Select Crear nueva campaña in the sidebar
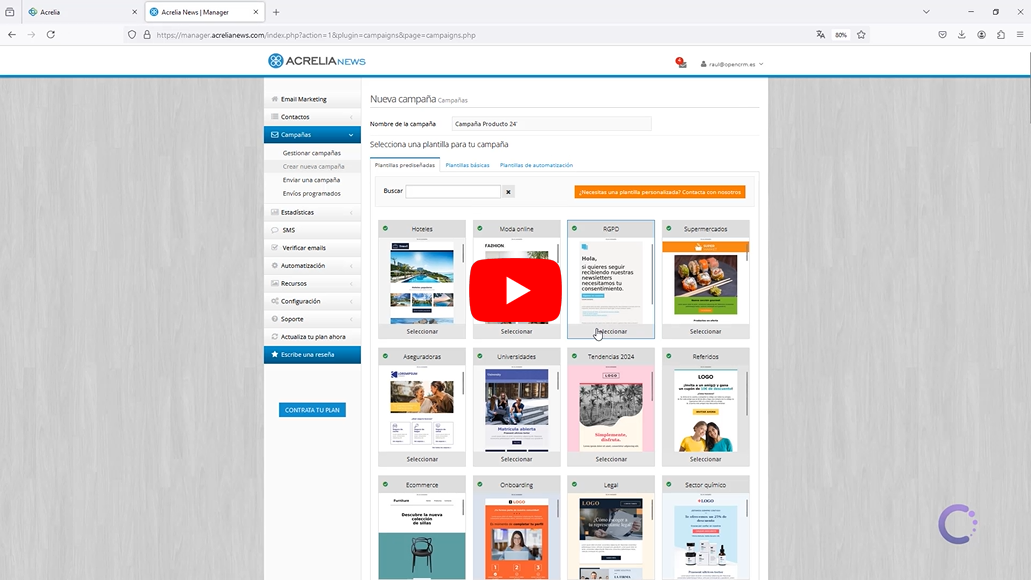 click(313, 167)
